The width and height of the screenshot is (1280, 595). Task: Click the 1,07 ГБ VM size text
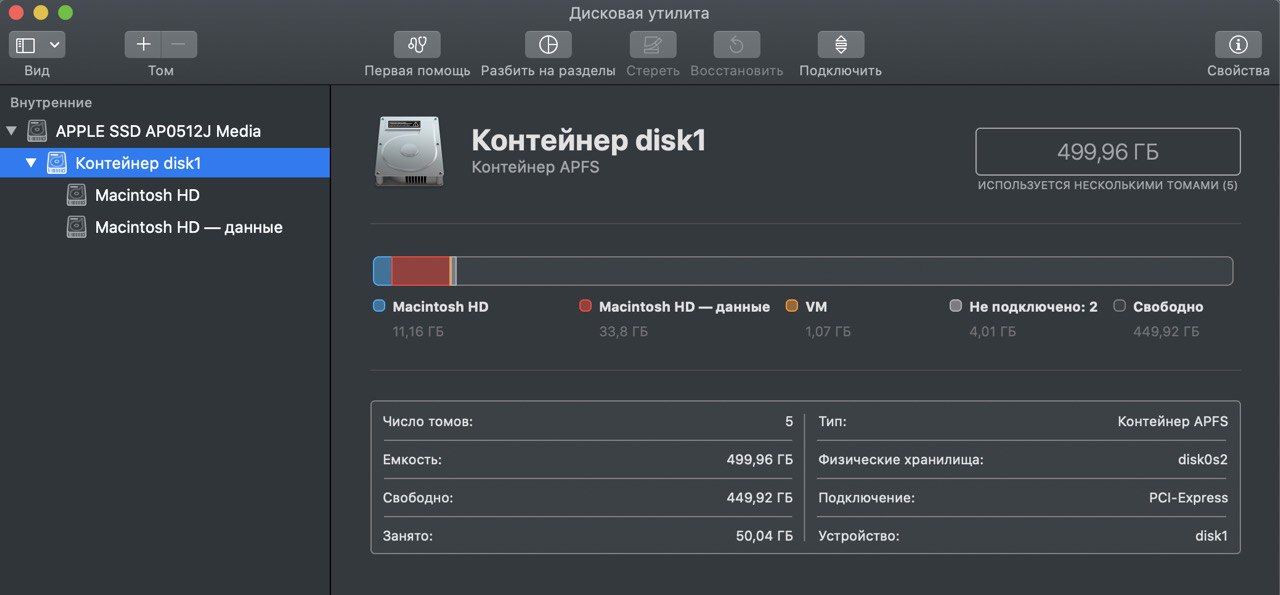click(x=828, y=331)
